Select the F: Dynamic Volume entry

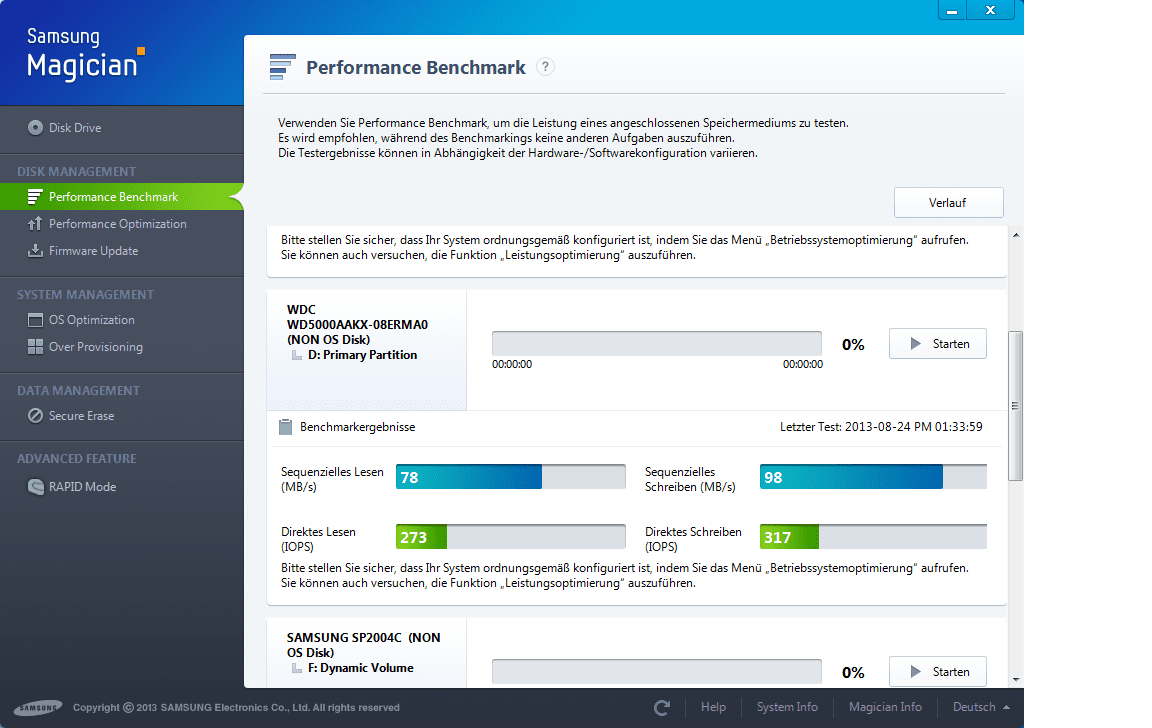tap(360, 668)
